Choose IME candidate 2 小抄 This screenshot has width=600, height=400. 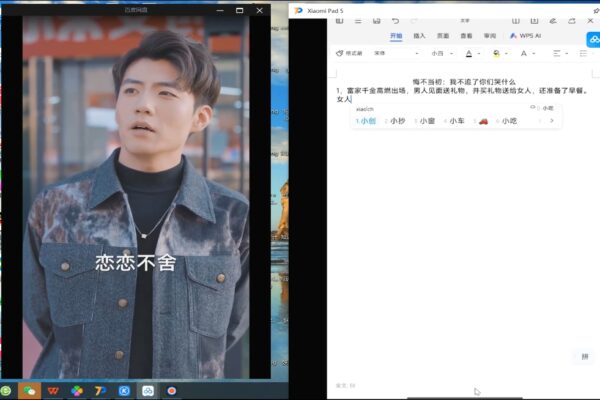coord(395,121)
